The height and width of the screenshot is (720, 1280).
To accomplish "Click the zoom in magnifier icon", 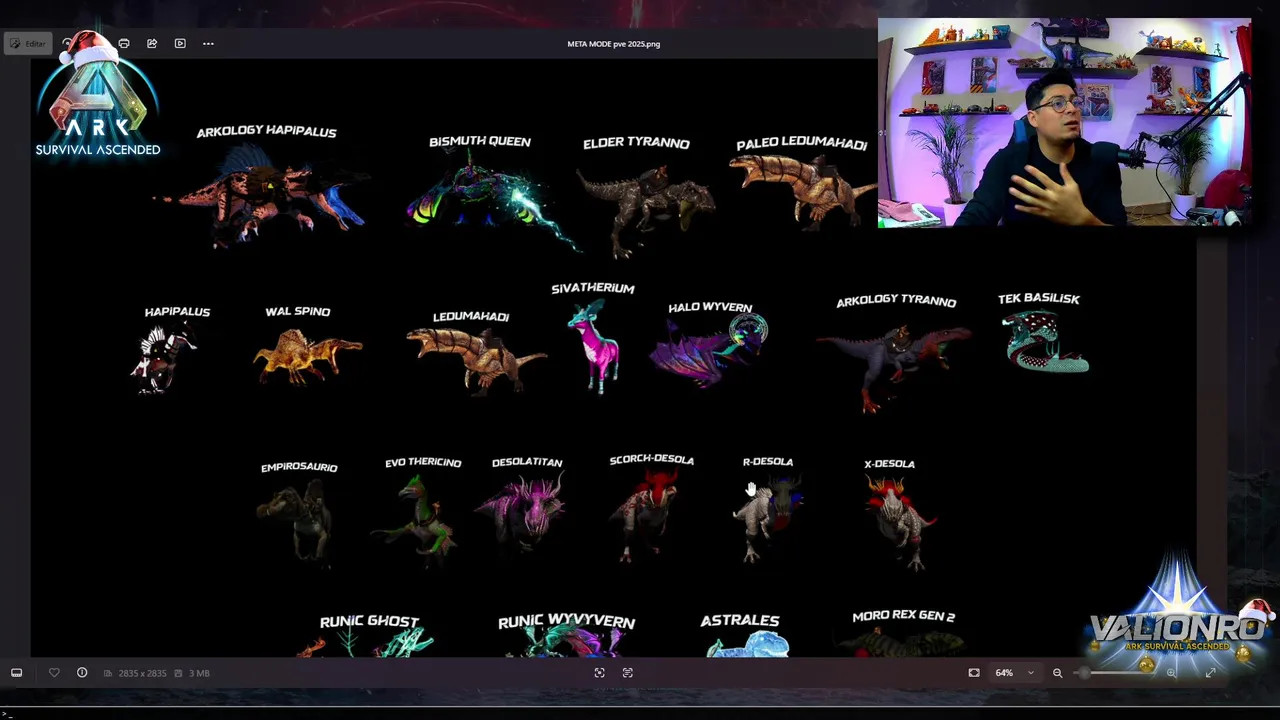I will (1171, 673).
